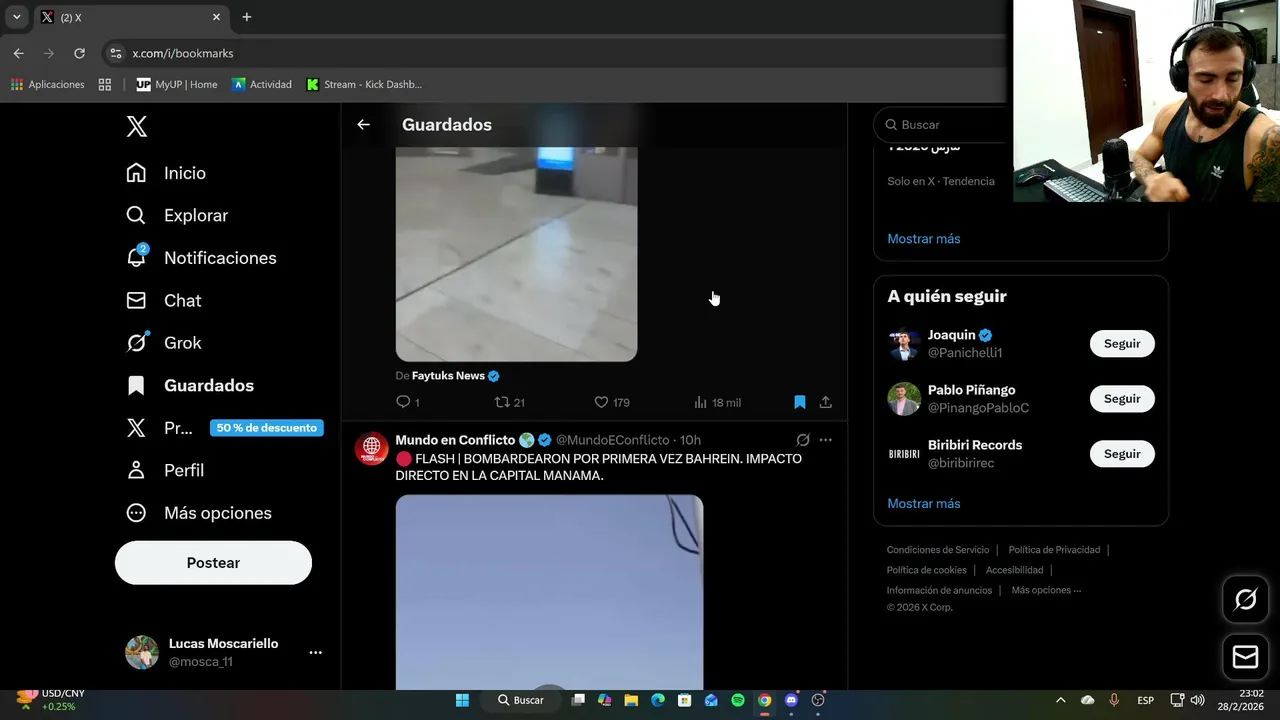Click Mostrar más under A quién seguir

click(x=924, y=504)
